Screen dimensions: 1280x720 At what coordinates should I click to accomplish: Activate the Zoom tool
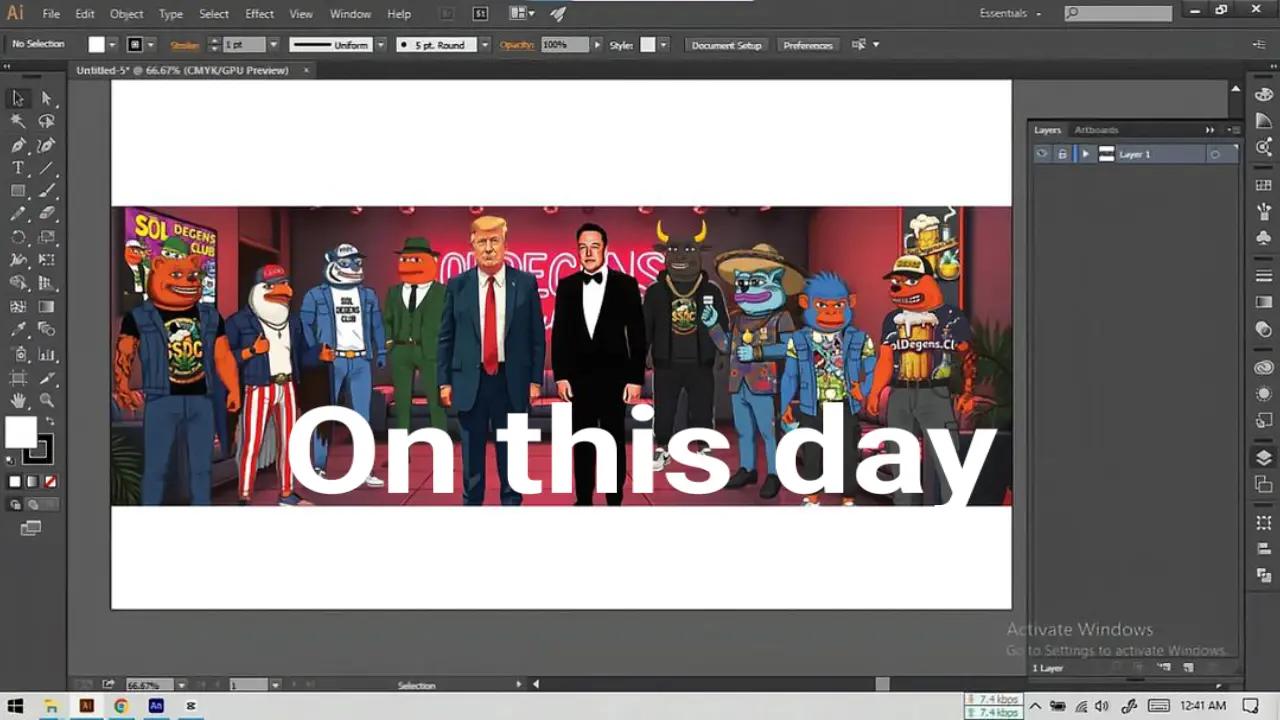(x=46, y=400)
